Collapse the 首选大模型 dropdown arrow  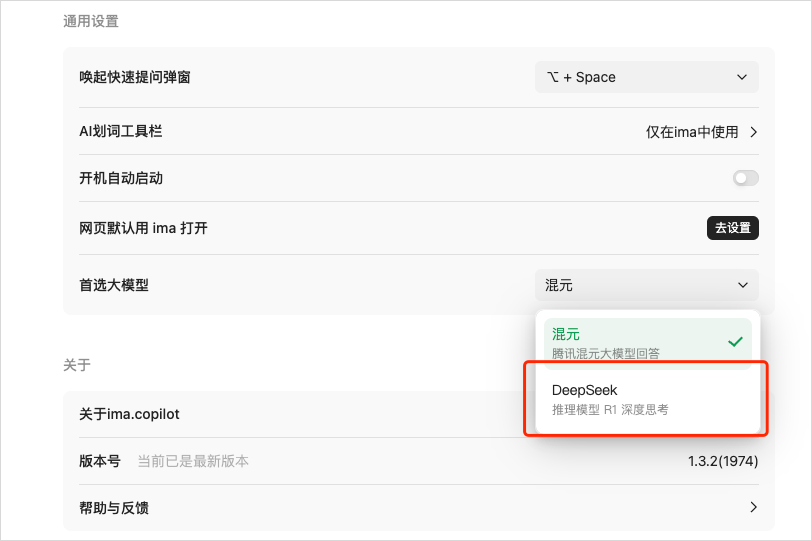pos(743,285)
